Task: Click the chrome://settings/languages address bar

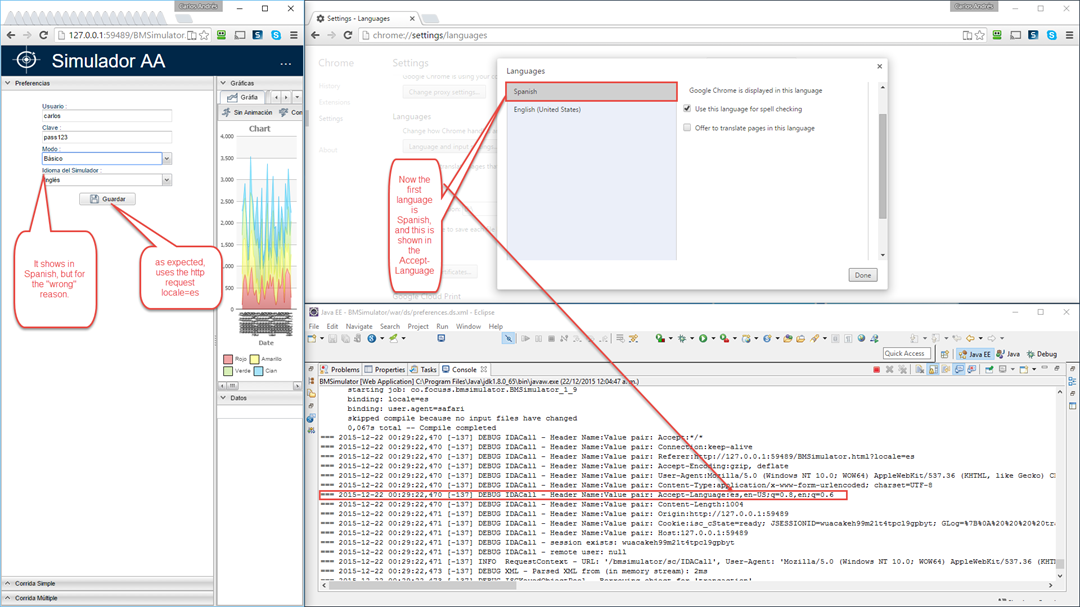Action: [x=661, y=35]
